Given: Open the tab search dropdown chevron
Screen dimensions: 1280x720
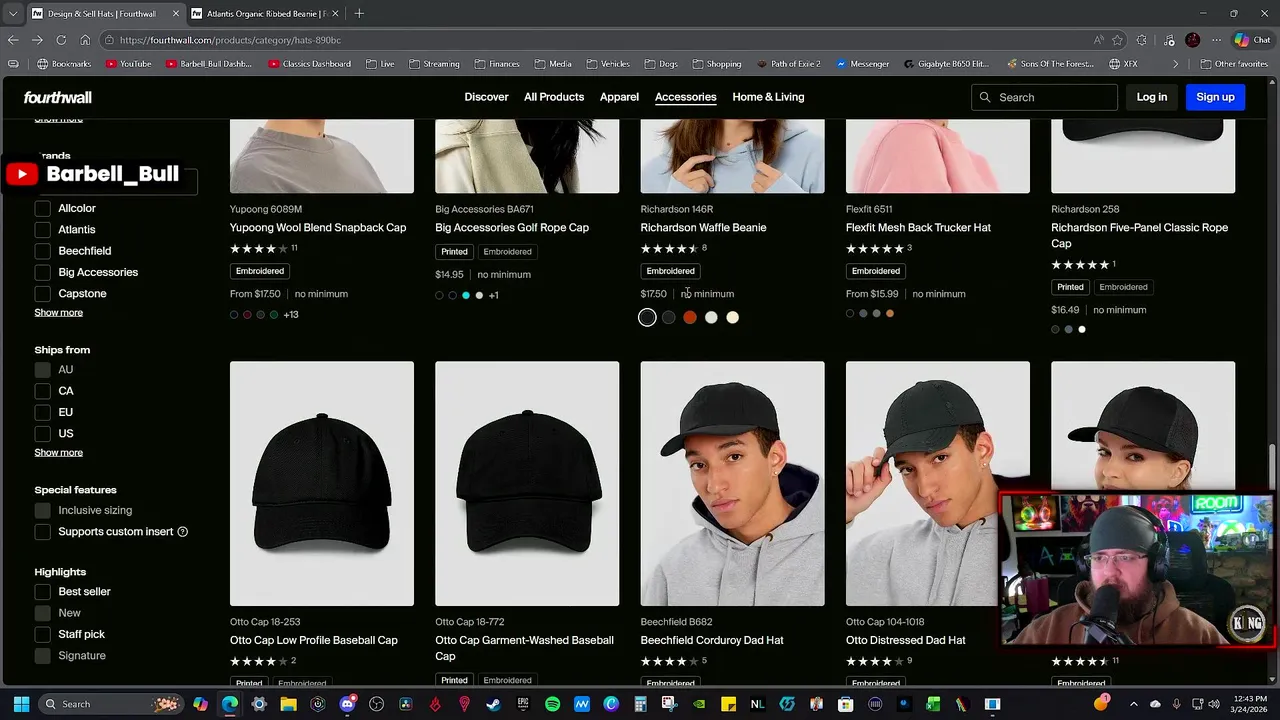Looking at the screenshot, I should point(13,14).
